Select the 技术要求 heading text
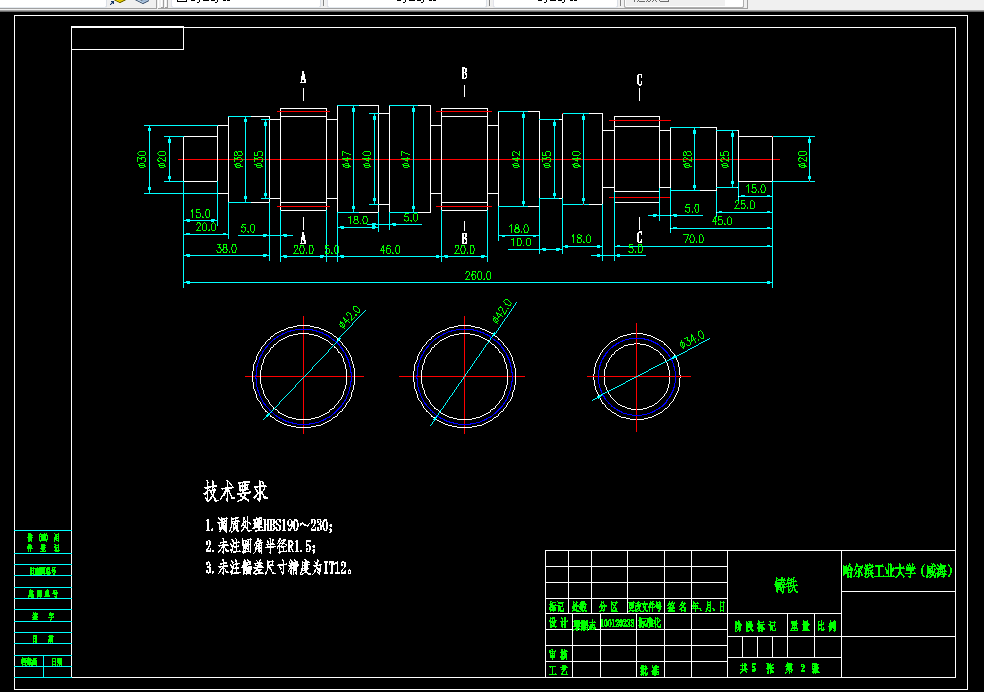984x692 pixels. click(236, 491)
